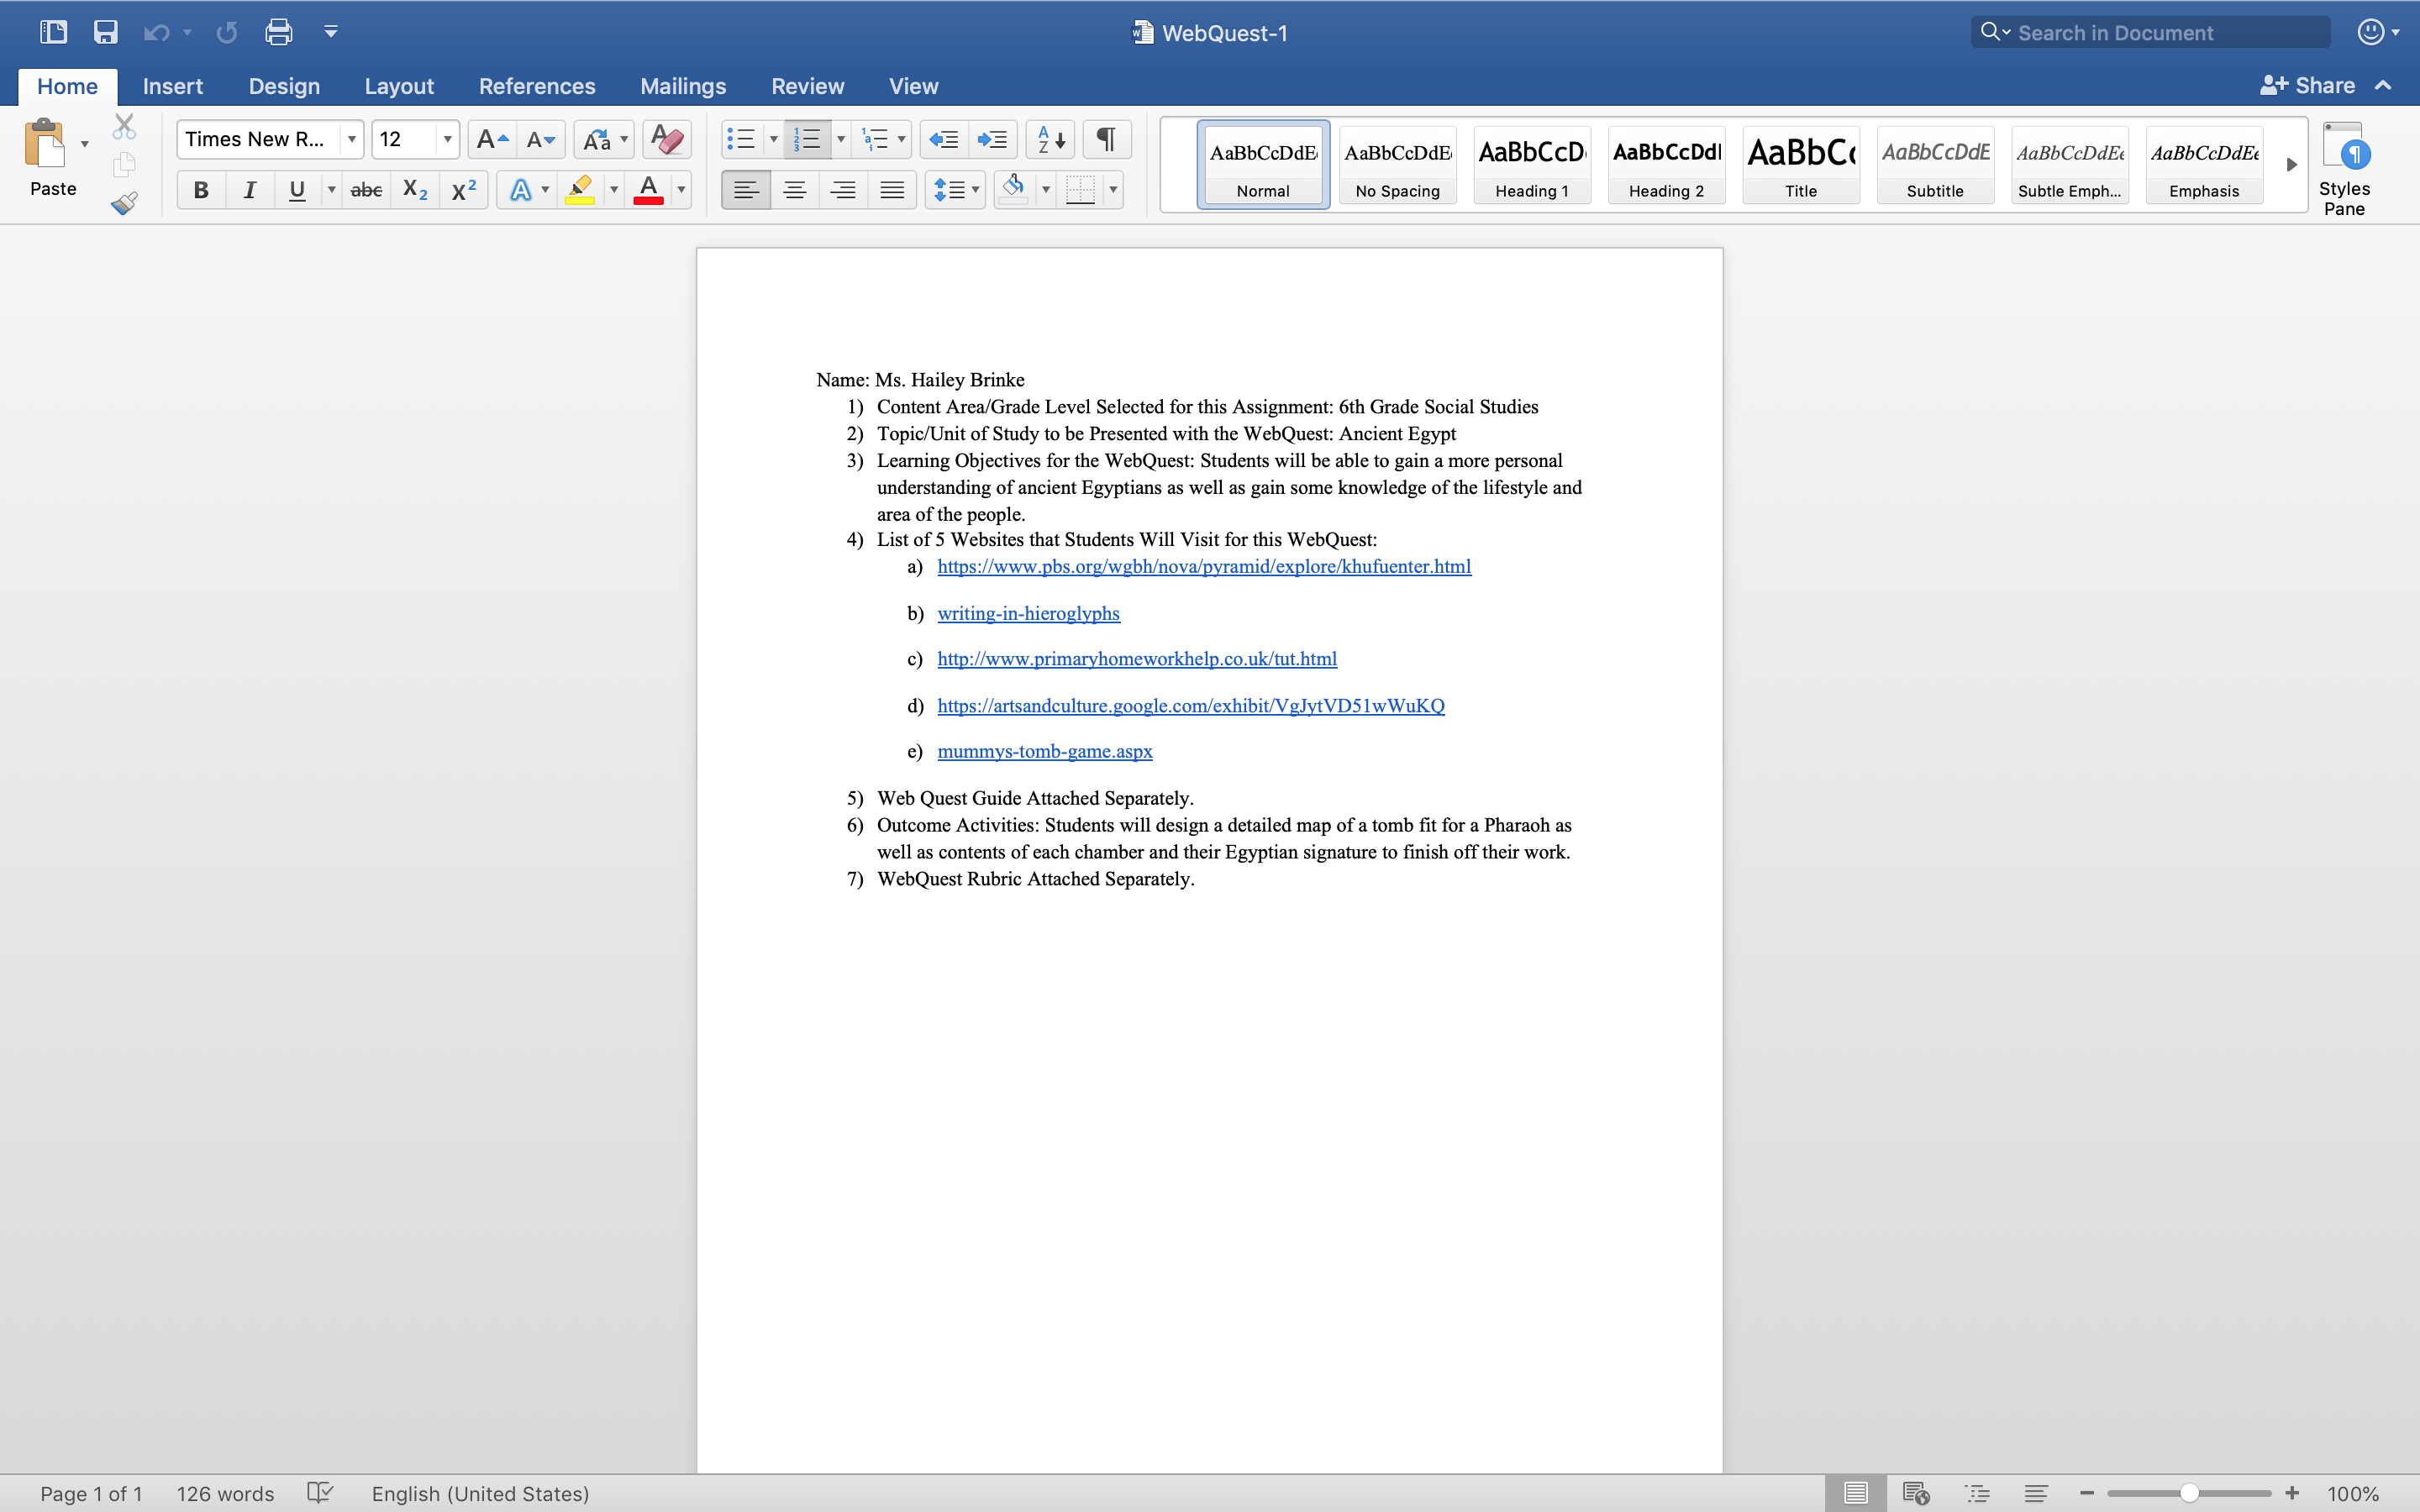Click the Increase Indent icon
This screenshot has height=1512, width=2420.
coord(992,139)
